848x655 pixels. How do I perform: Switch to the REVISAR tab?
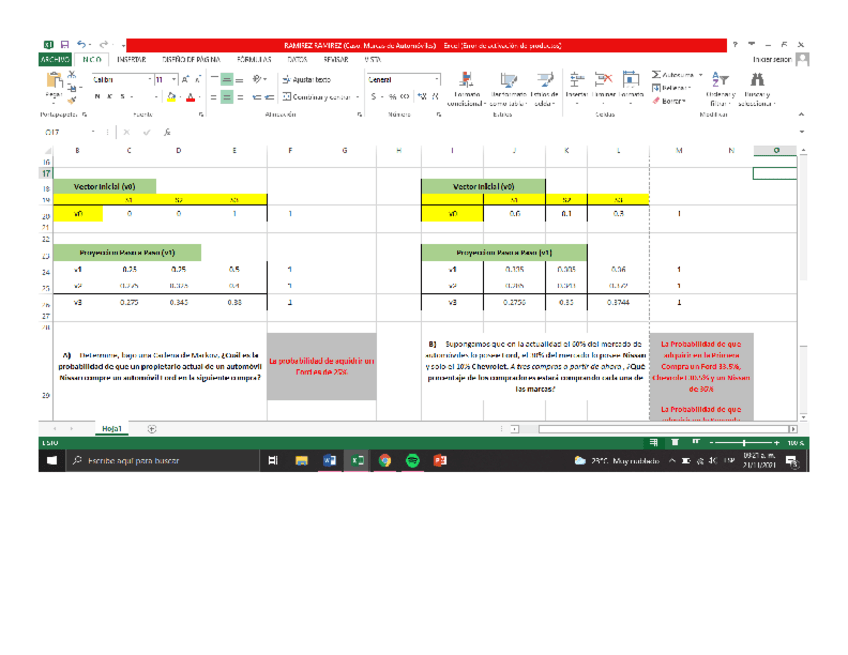(x=336, y=59)
